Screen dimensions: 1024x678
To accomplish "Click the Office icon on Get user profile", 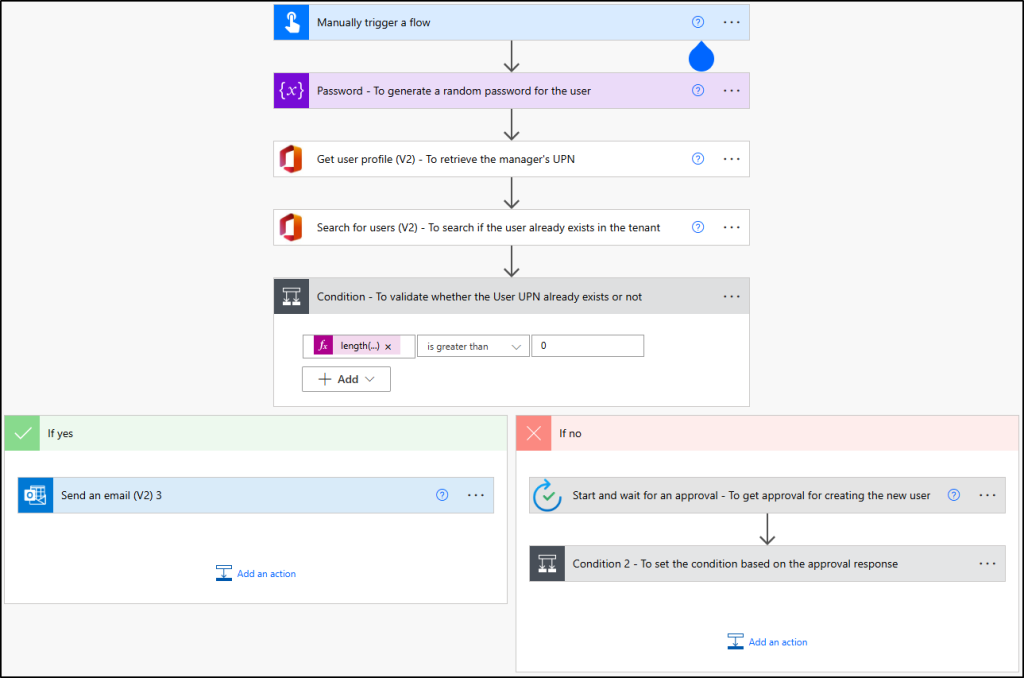I will coord(291,159).
